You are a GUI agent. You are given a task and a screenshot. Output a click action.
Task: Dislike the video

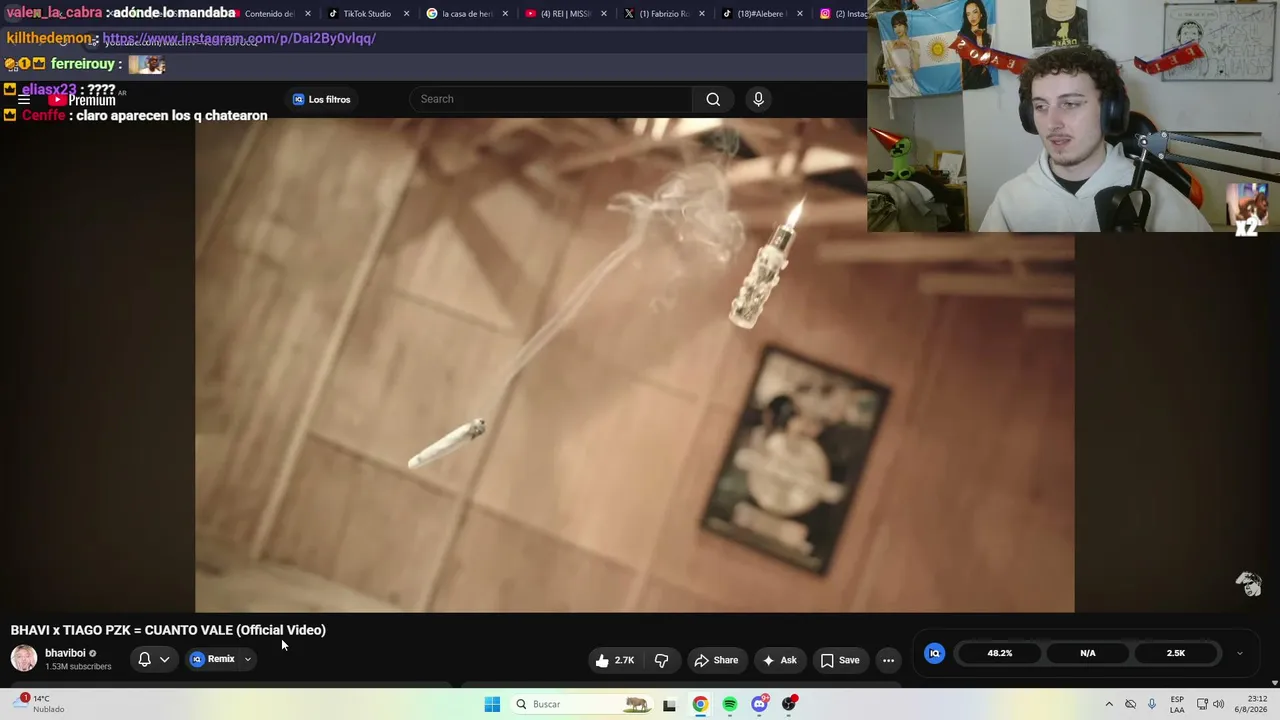pos(661,660)
